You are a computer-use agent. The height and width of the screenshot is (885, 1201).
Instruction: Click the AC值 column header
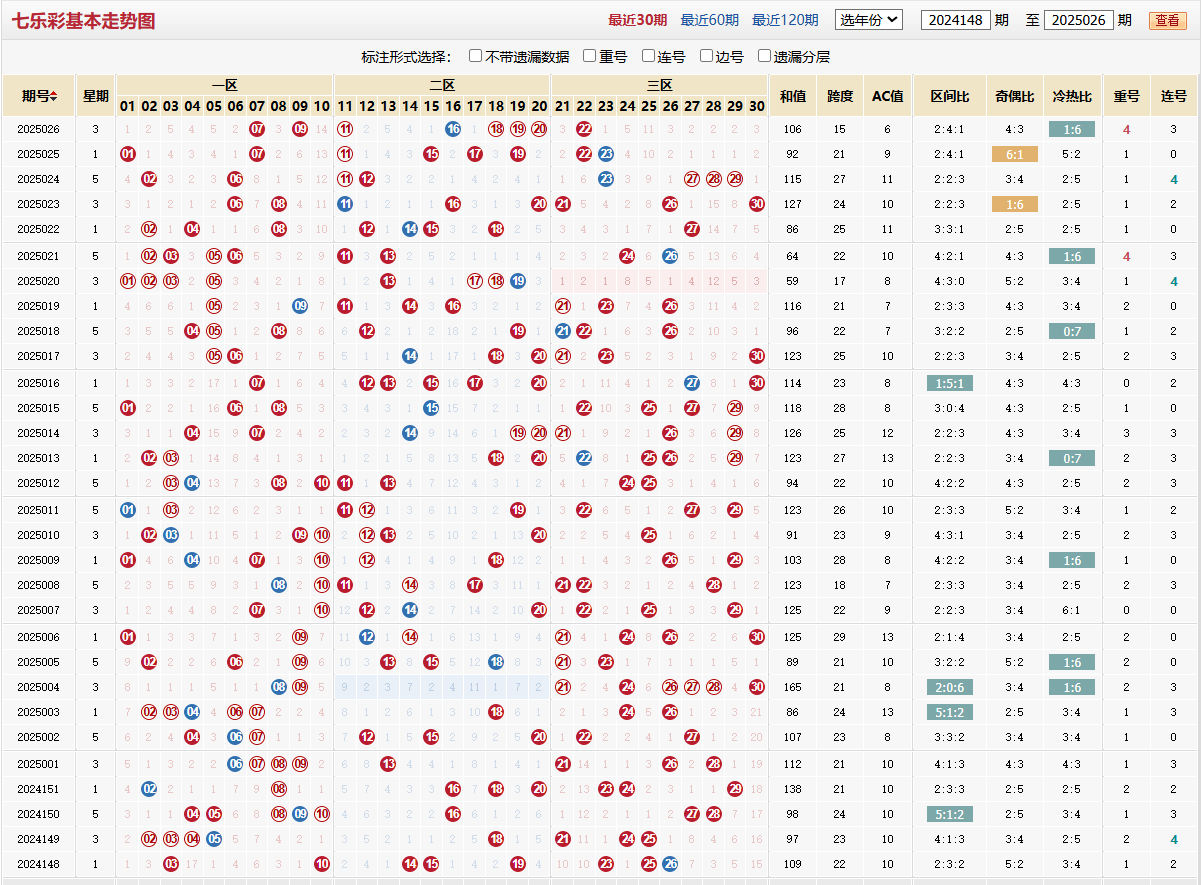point(887,96)
